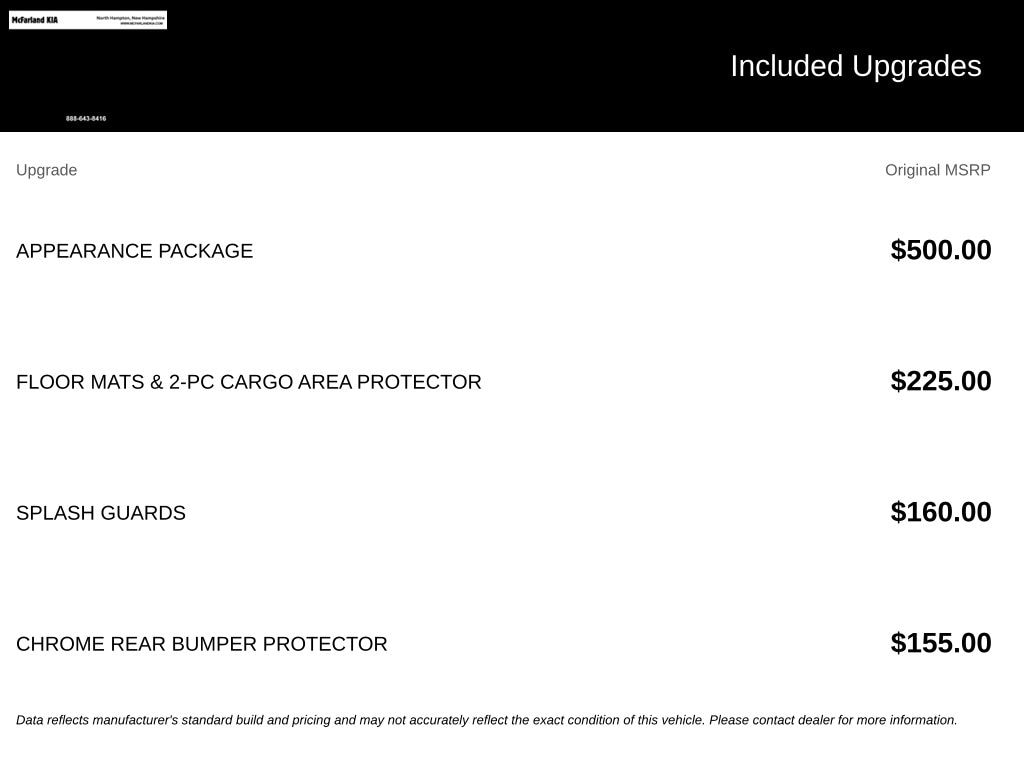This screenshot has width=1024, height=768.
Task: Click the Original MSRP column header
Action: (937, 170)
